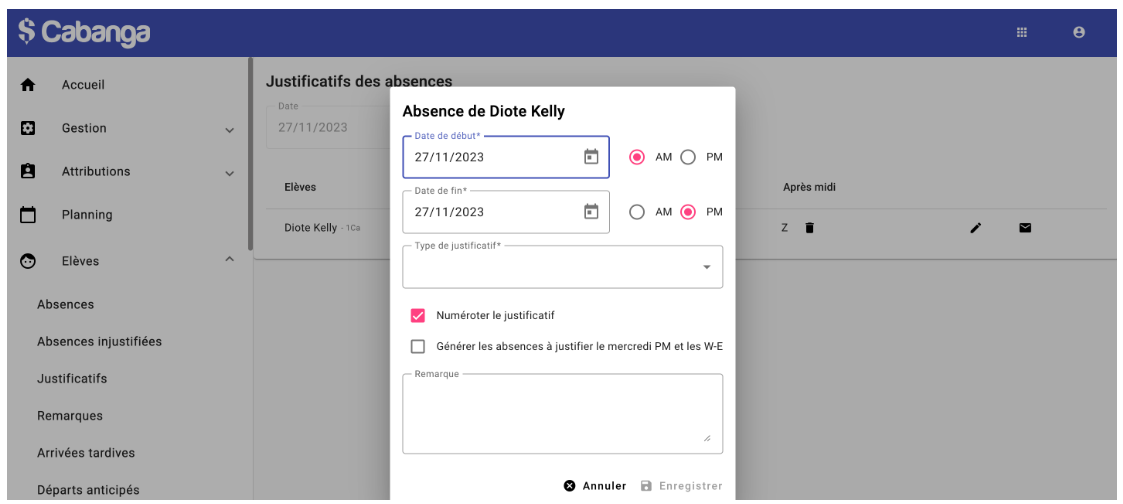The height and width of the screenshot is (504, 1123).
Task: Go to Absences injustifiées in sidebar
Action: (99, 342)
